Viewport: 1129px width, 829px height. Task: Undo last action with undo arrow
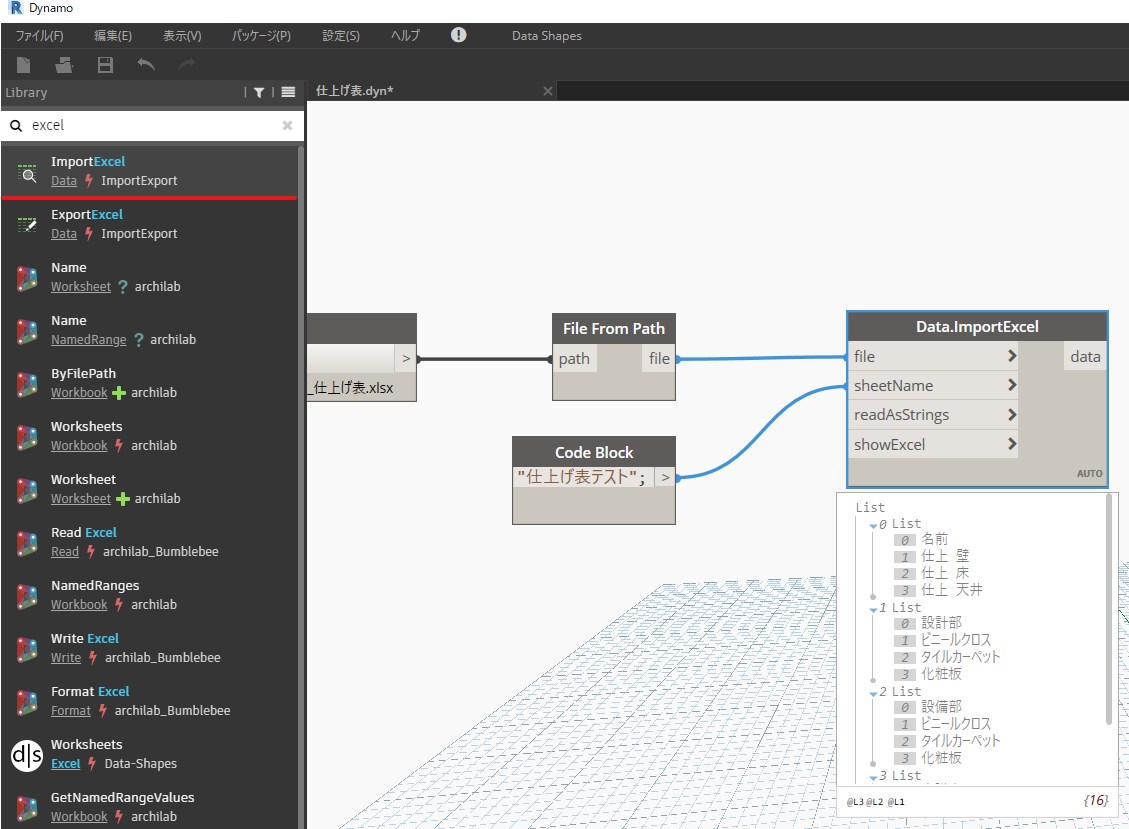click(x=146, y=66)
